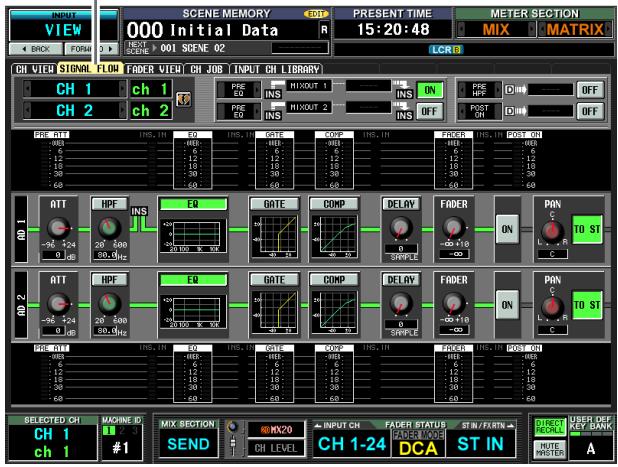Select next channel right of CH 2

point(123,111)
